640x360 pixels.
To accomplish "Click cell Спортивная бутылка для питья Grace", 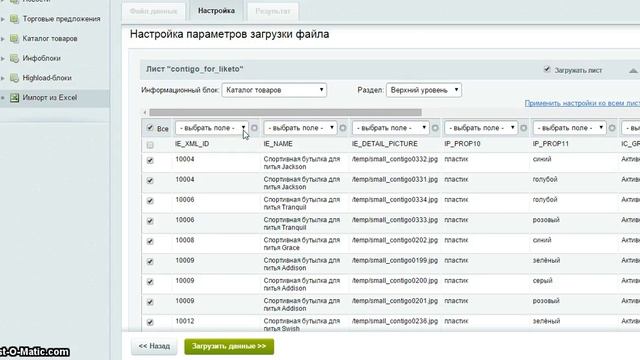I will [x=302, y=244].
